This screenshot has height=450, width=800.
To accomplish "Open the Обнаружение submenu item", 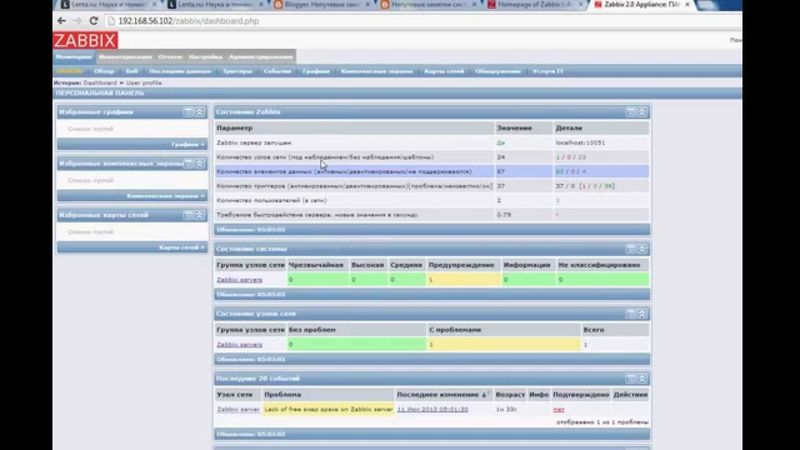I will (x=498, y=71).
